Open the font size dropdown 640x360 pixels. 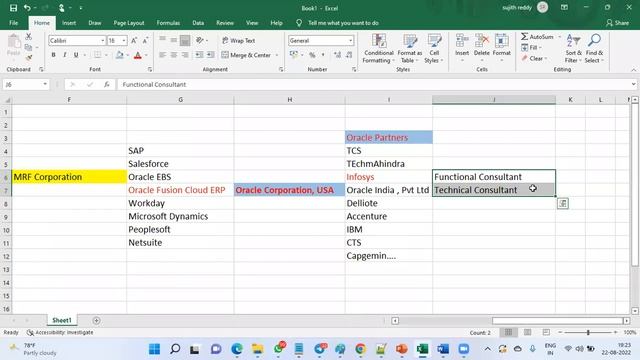(x=124, y=40)
